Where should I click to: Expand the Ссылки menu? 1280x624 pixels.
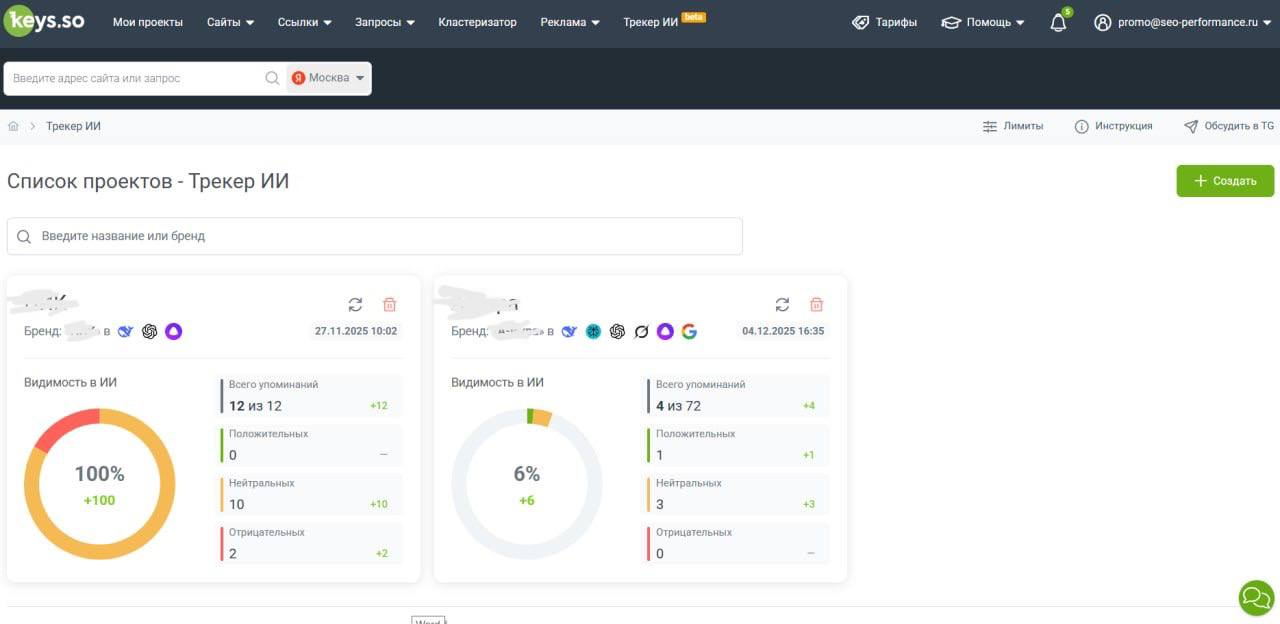coord(304,22)
